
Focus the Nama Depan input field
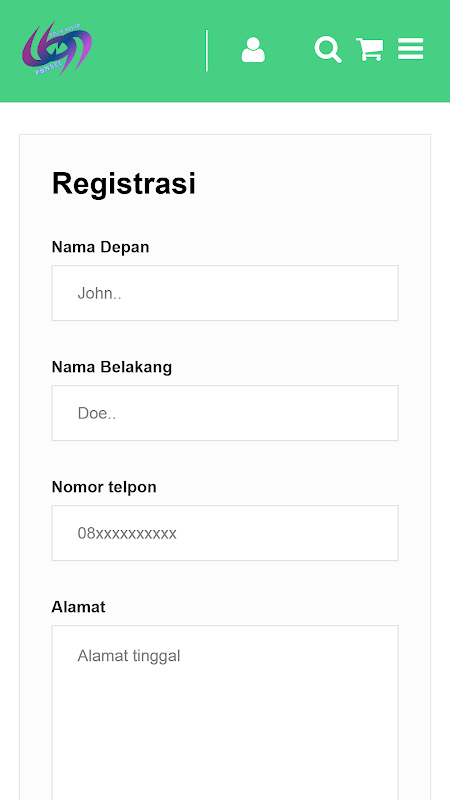pos(225,293)
